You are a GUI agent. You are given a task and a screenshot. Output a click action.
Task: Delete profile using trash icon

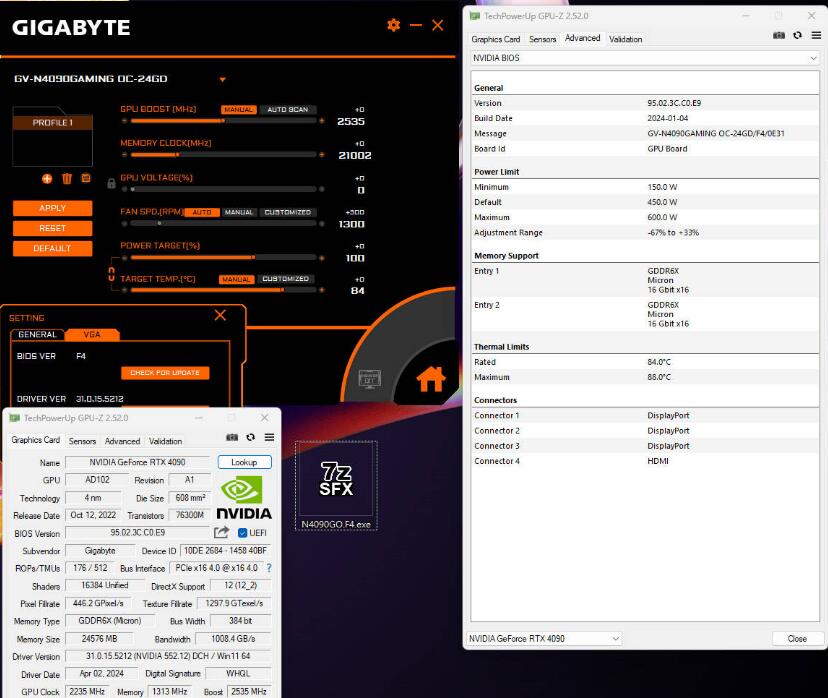(67, 178)
